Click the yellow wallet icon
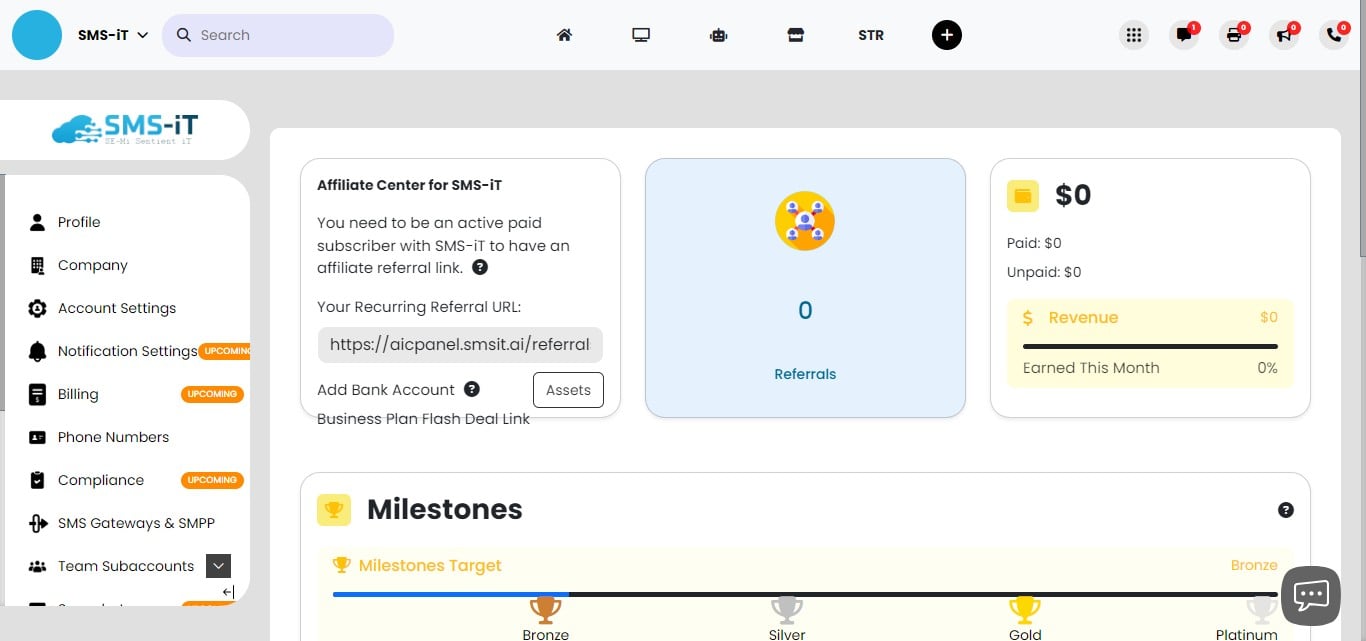The height and width of the screenshot is (641, 1366). [1023, 196]
